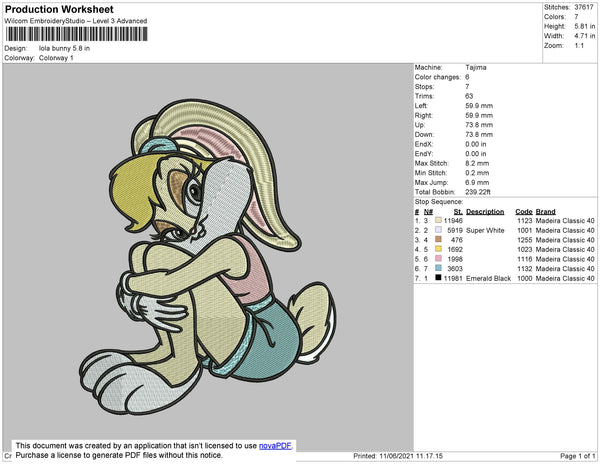Select the Max Jump value 6.9 mm

[x=477, y=182]
